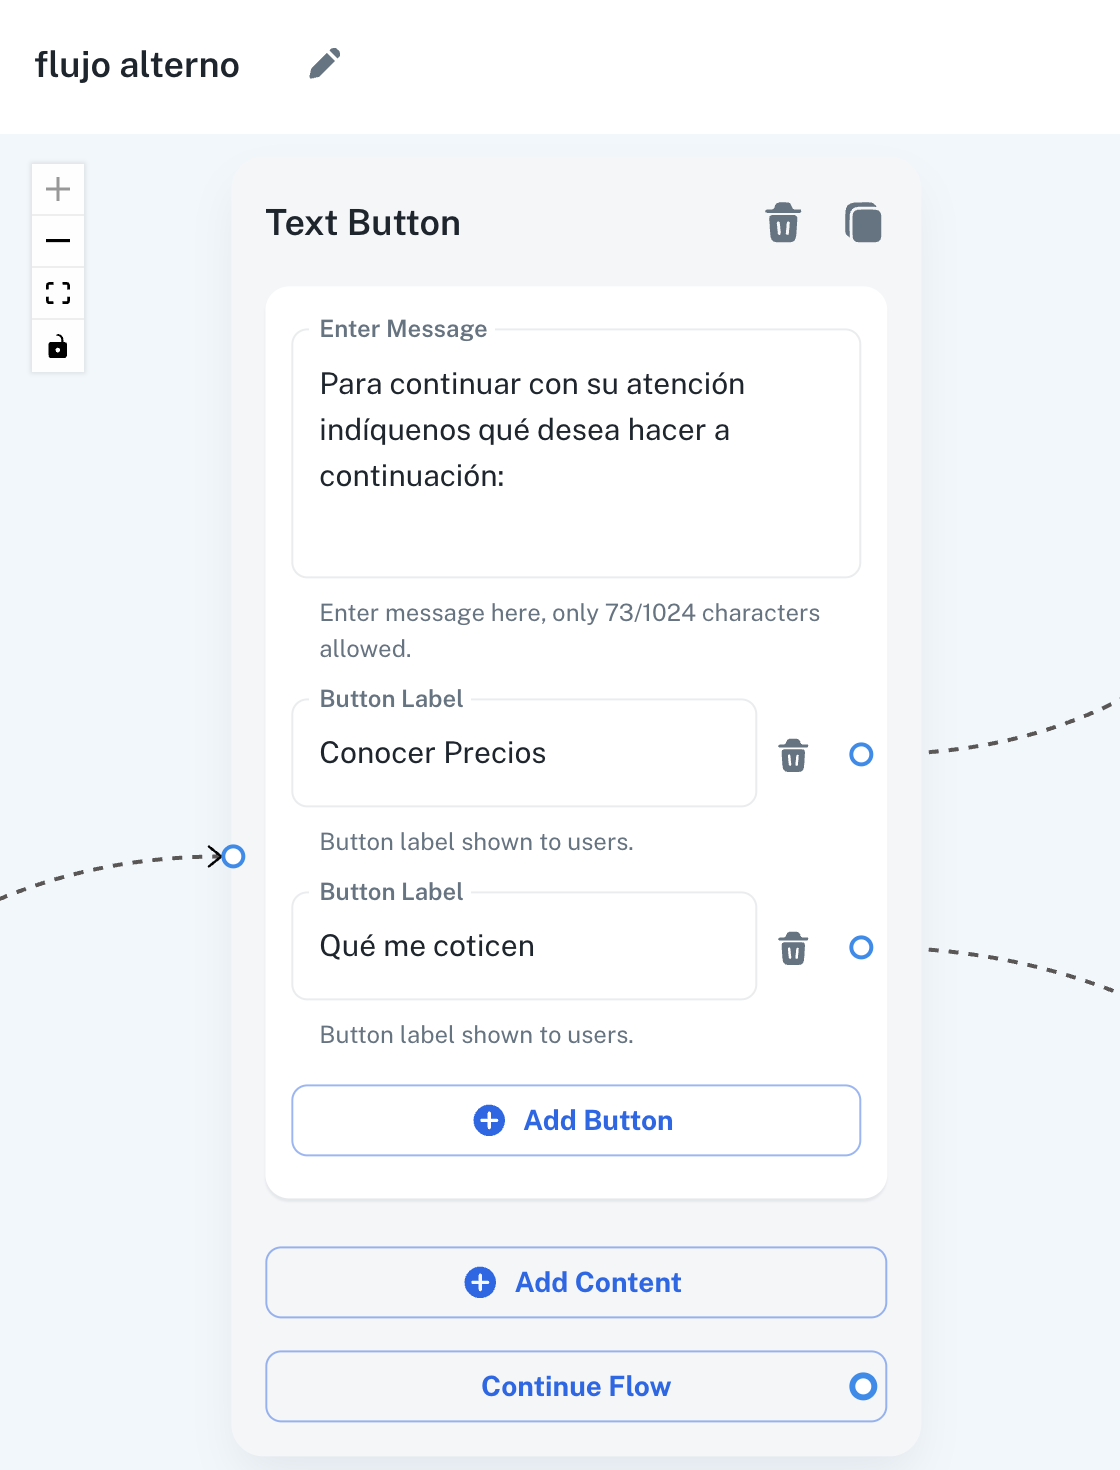1120x1470 pixels.
Task: Zoom out of the flow canvas
Action: [58, 241]
